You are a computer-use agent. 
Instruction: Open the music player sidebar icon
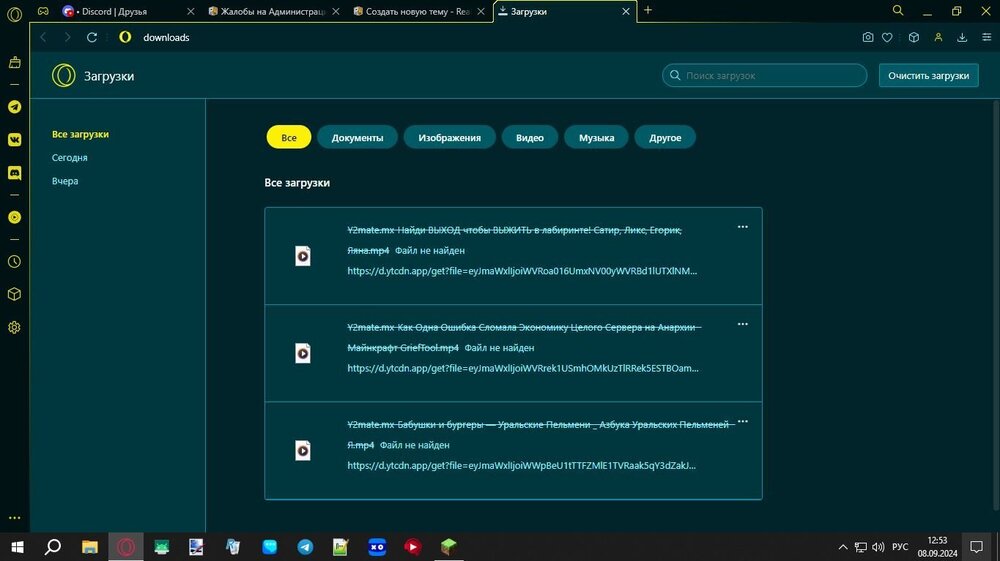pos(14,217)
